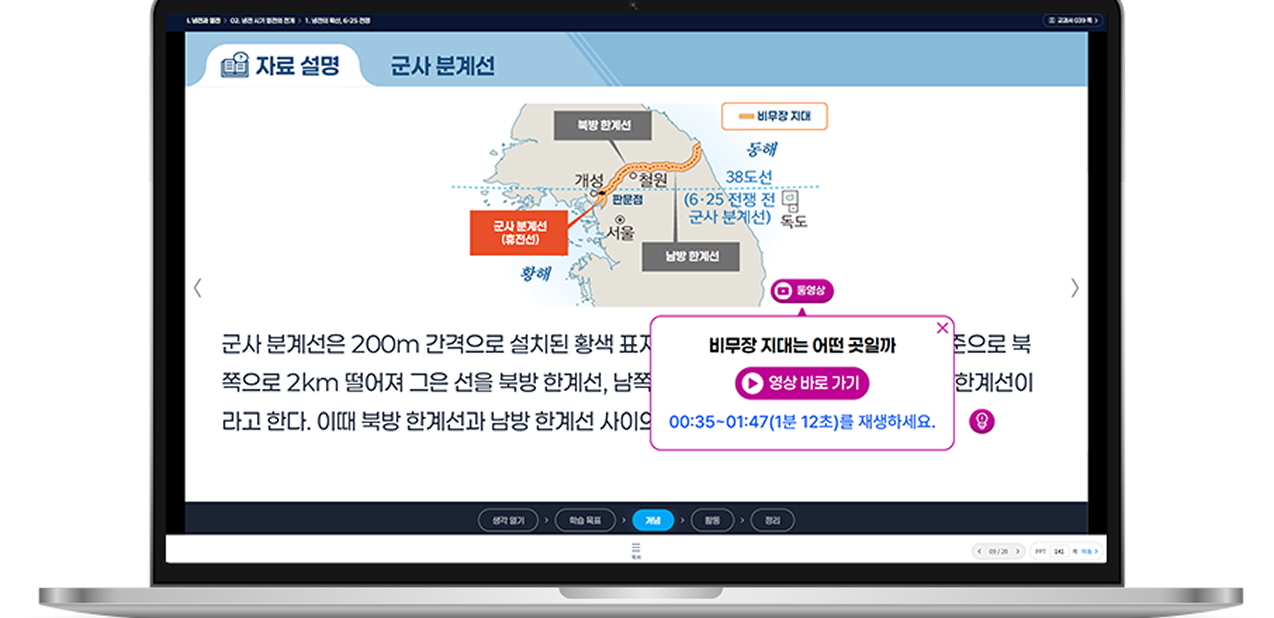Screen dimensions: 1274x618
Task: Go to previous slide with left arrow
Action: [198, 288]
